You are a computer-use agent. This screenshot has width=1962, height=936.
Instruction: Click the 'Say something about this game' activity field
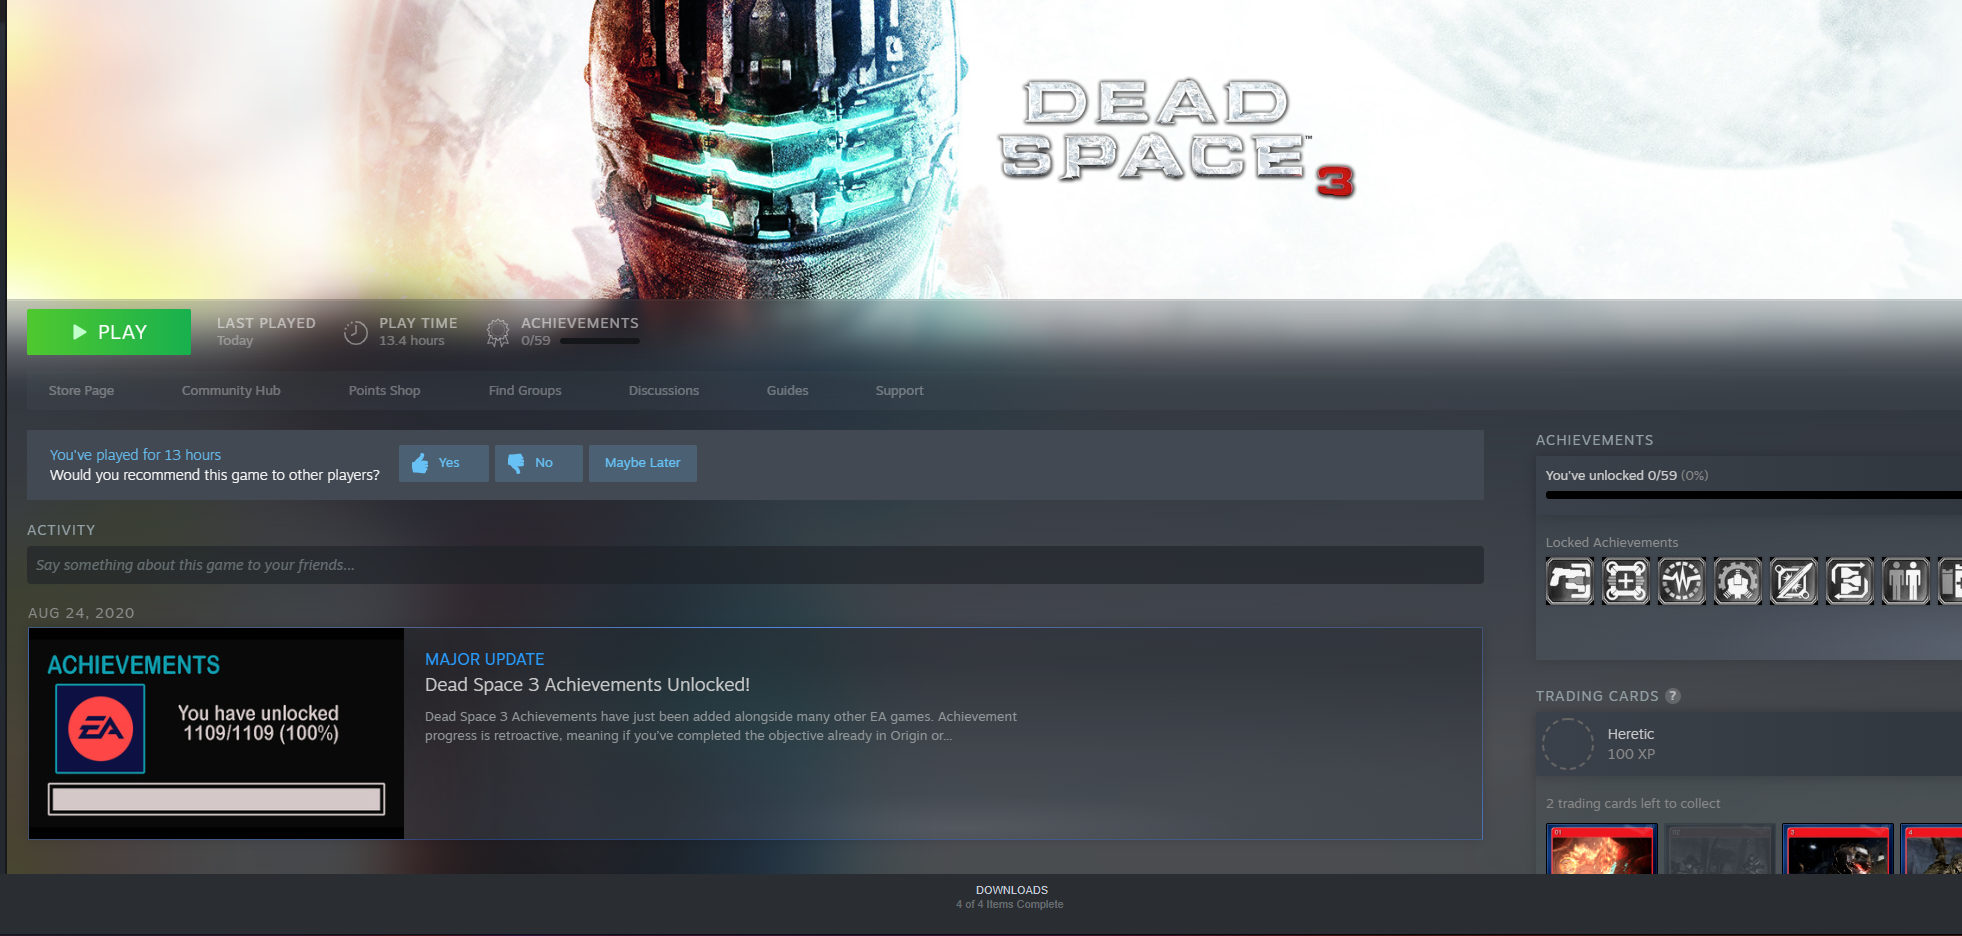click(755, 565)
